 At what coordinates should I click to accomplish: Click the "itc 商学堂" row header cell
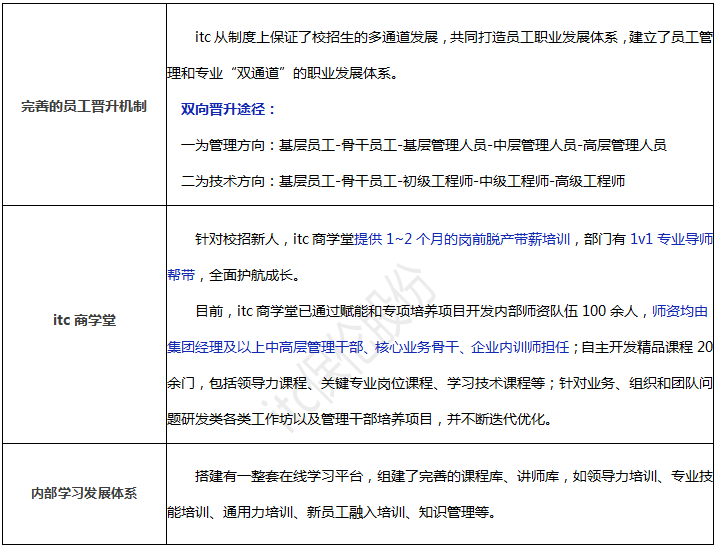[x=84, y=321]
